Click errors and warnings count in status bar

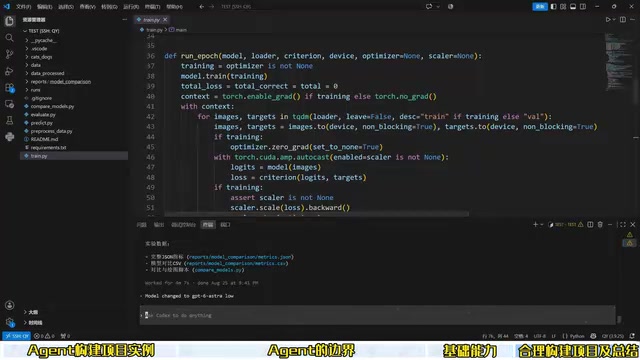tap(44, 336)
